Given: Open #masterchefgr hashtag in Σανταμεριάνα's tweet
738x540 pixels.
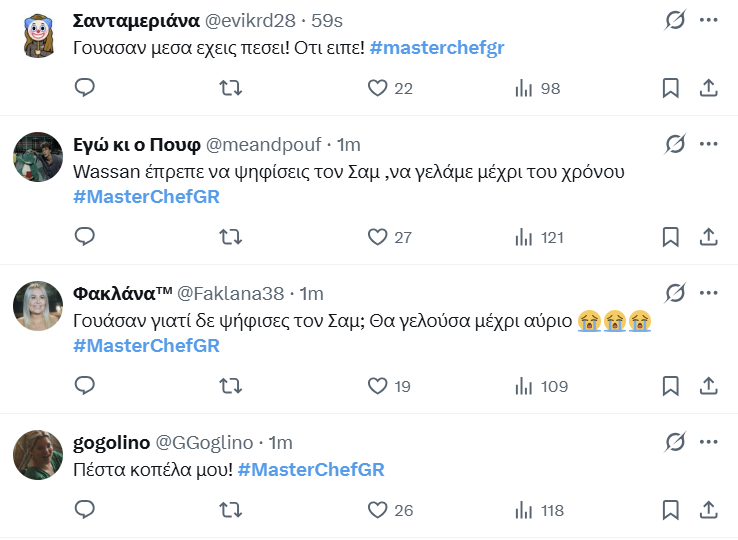Looking at the screenshot, I should pos(431,48).
